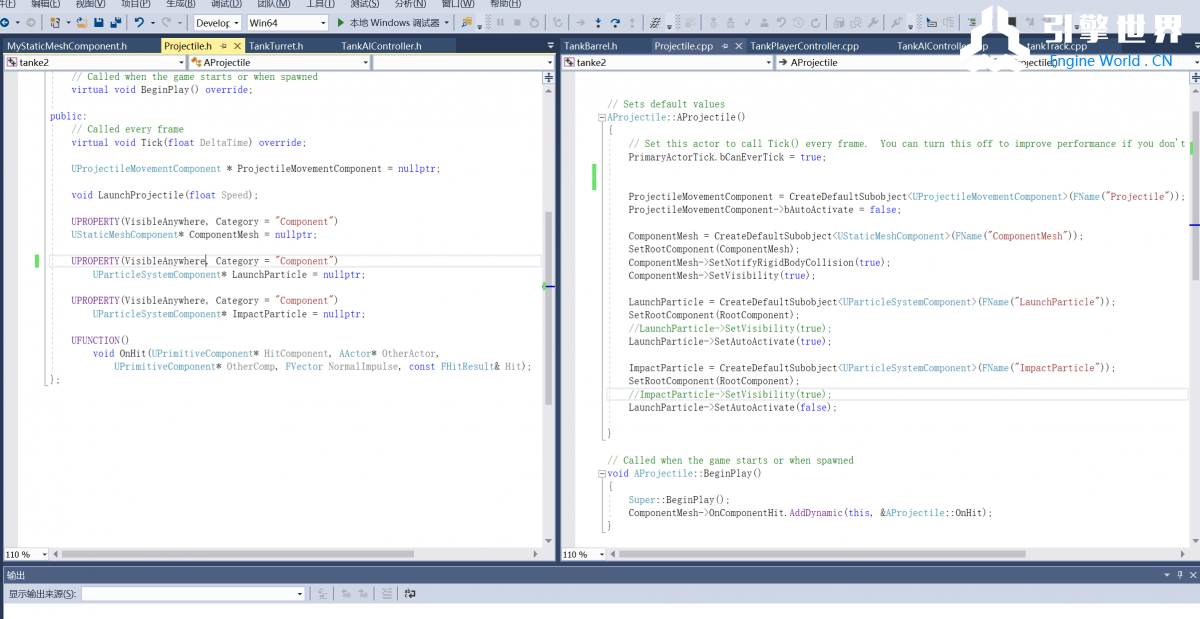
Task: Click the UFUNCTION() line in Projectile.h
Action: tap(100, 340)
